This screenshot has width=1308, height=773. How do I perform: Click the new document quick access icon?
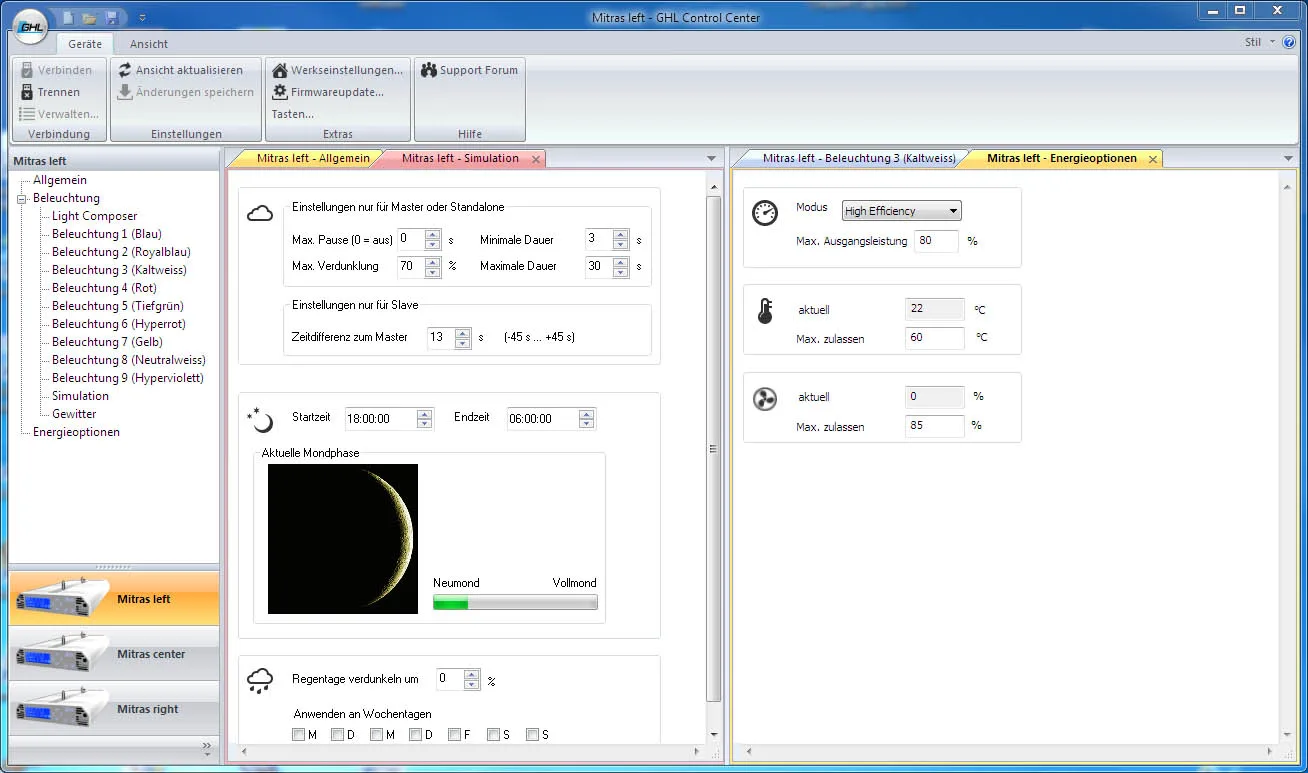click(x=67, y=17)
